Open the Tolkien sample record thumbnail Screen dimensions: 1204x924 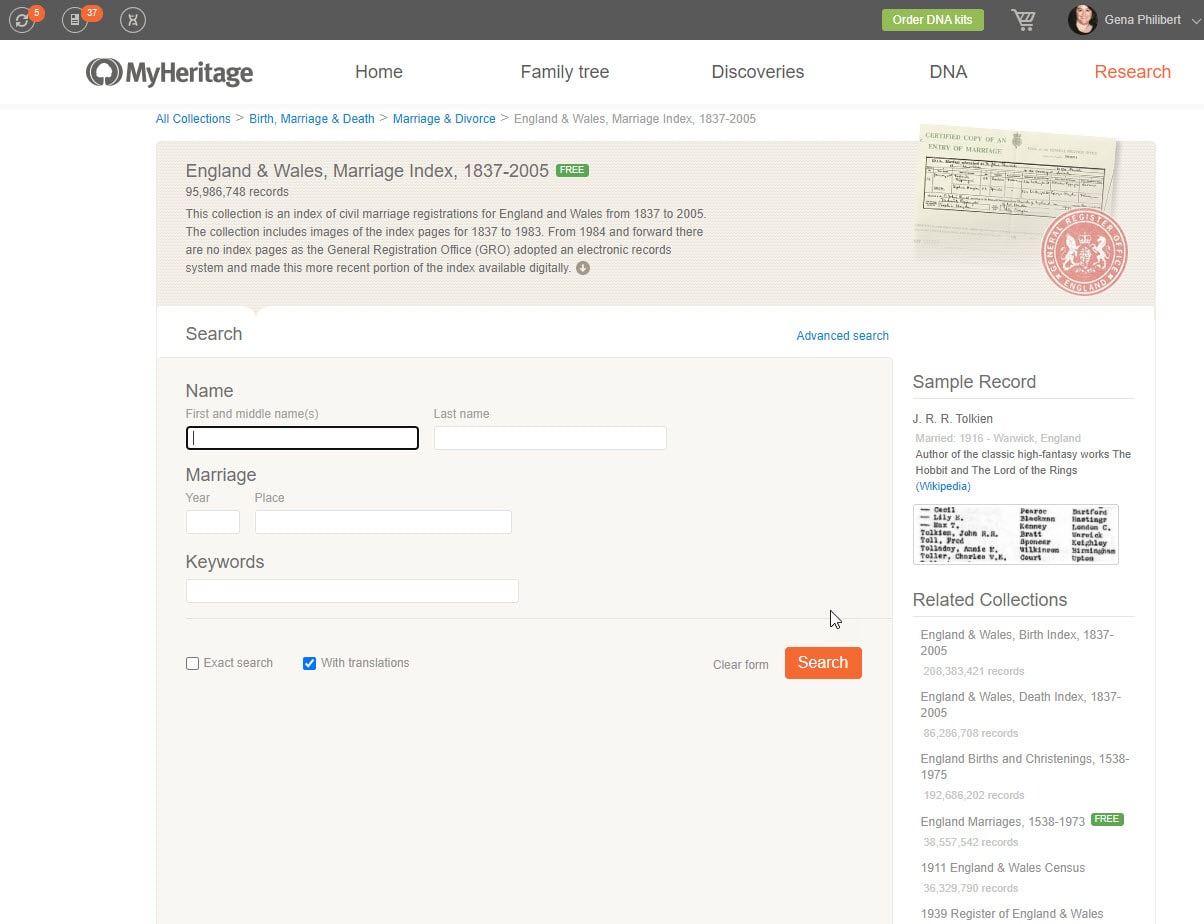[x=1015, y=534]
